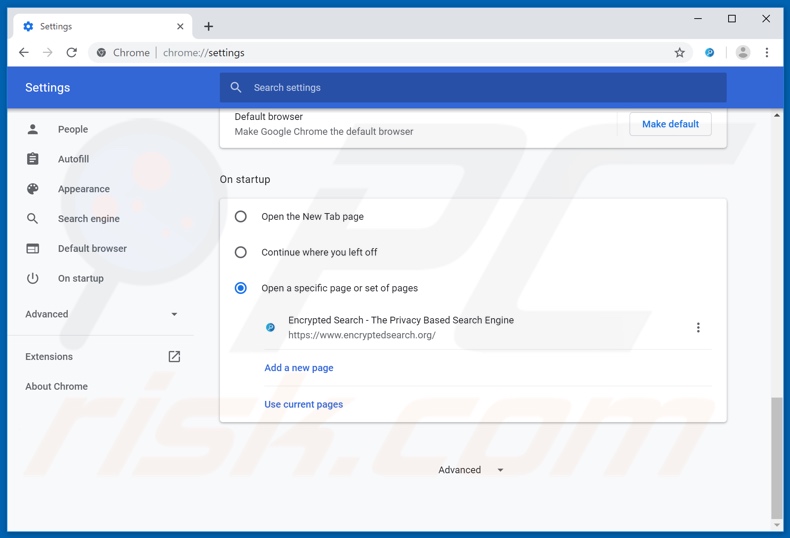
Task: Jump to Default browser section
Action: point(92,248)
